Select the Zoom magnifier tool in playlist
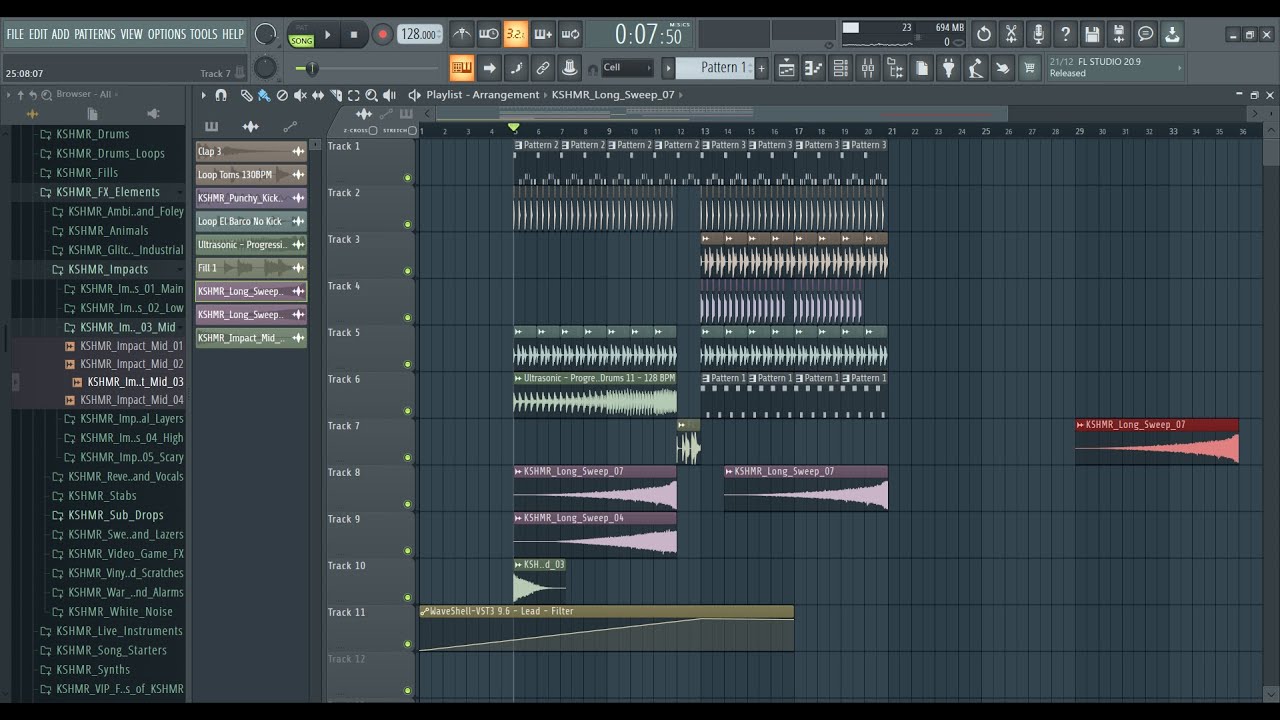1280x720 pixels. [372, 95]
